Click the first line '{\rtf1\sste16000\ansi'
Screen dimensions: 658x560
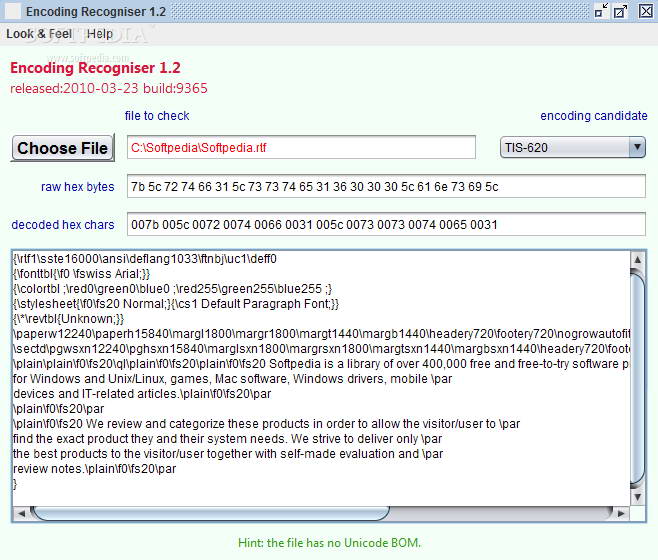pos(145,259)
